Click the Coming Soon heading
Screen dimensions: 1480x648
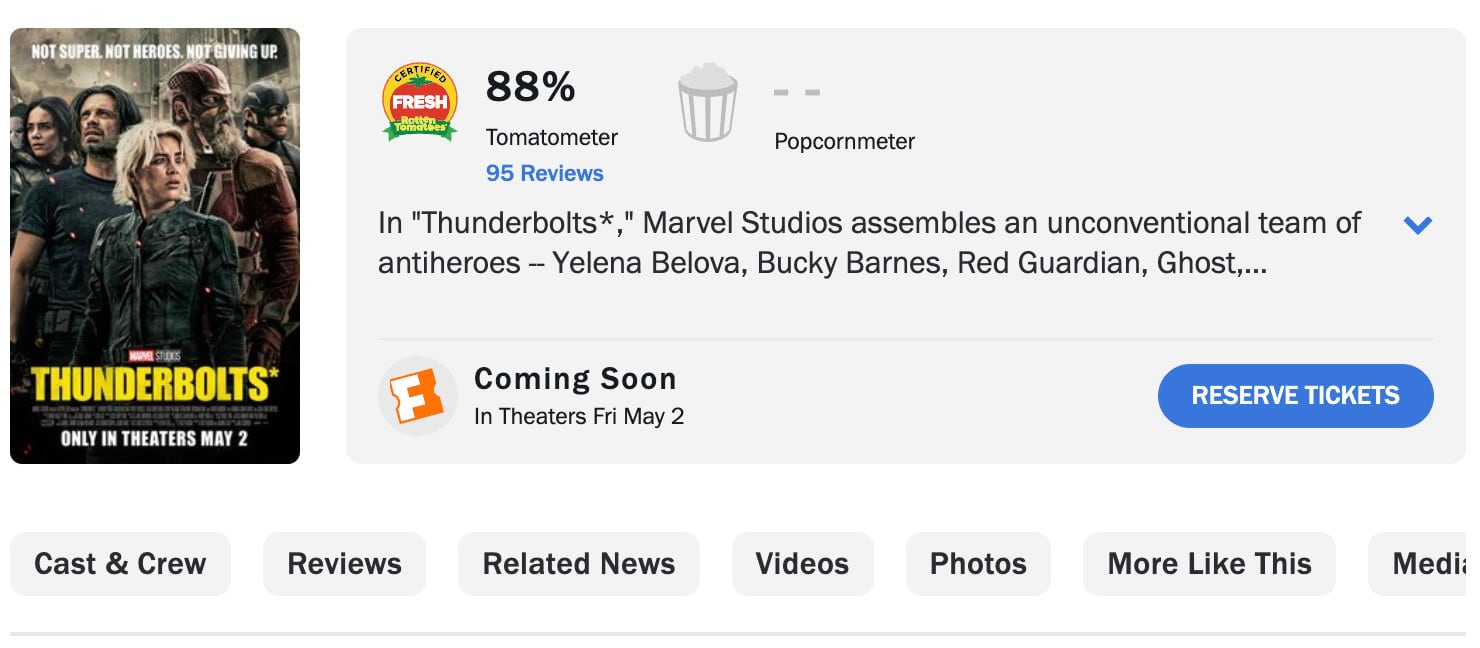click(575, 379)
